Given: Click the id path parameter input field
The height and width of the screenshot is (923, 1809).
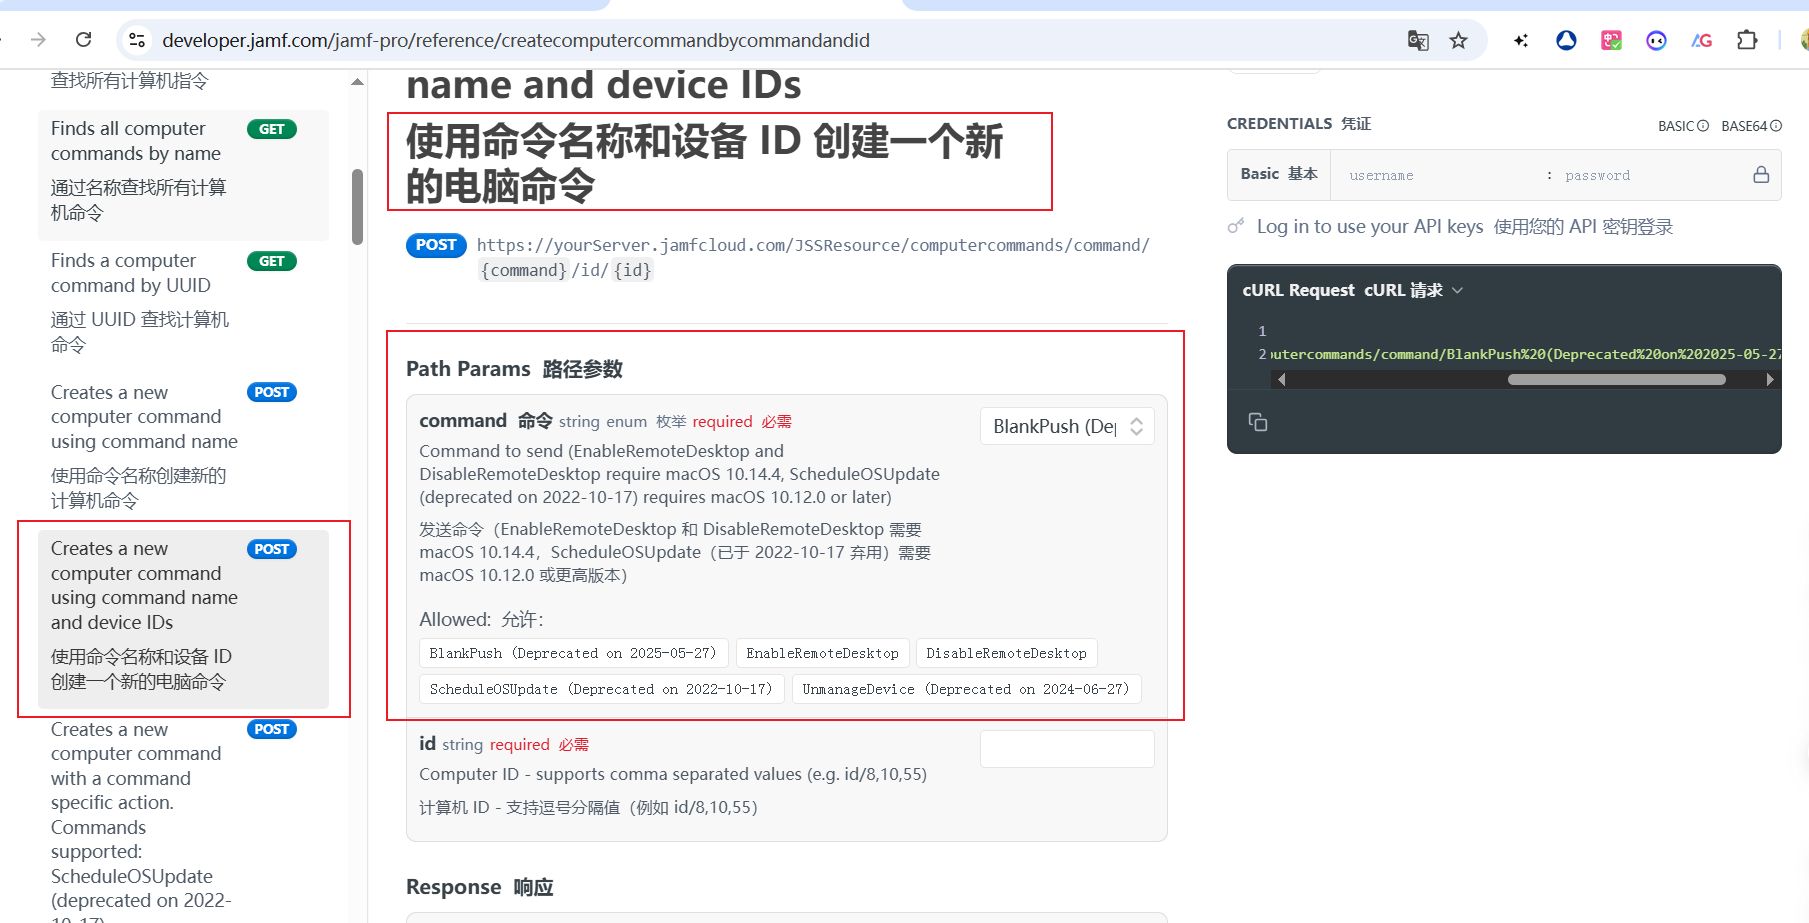Looking at the screenshot, I should [1067, 749].
